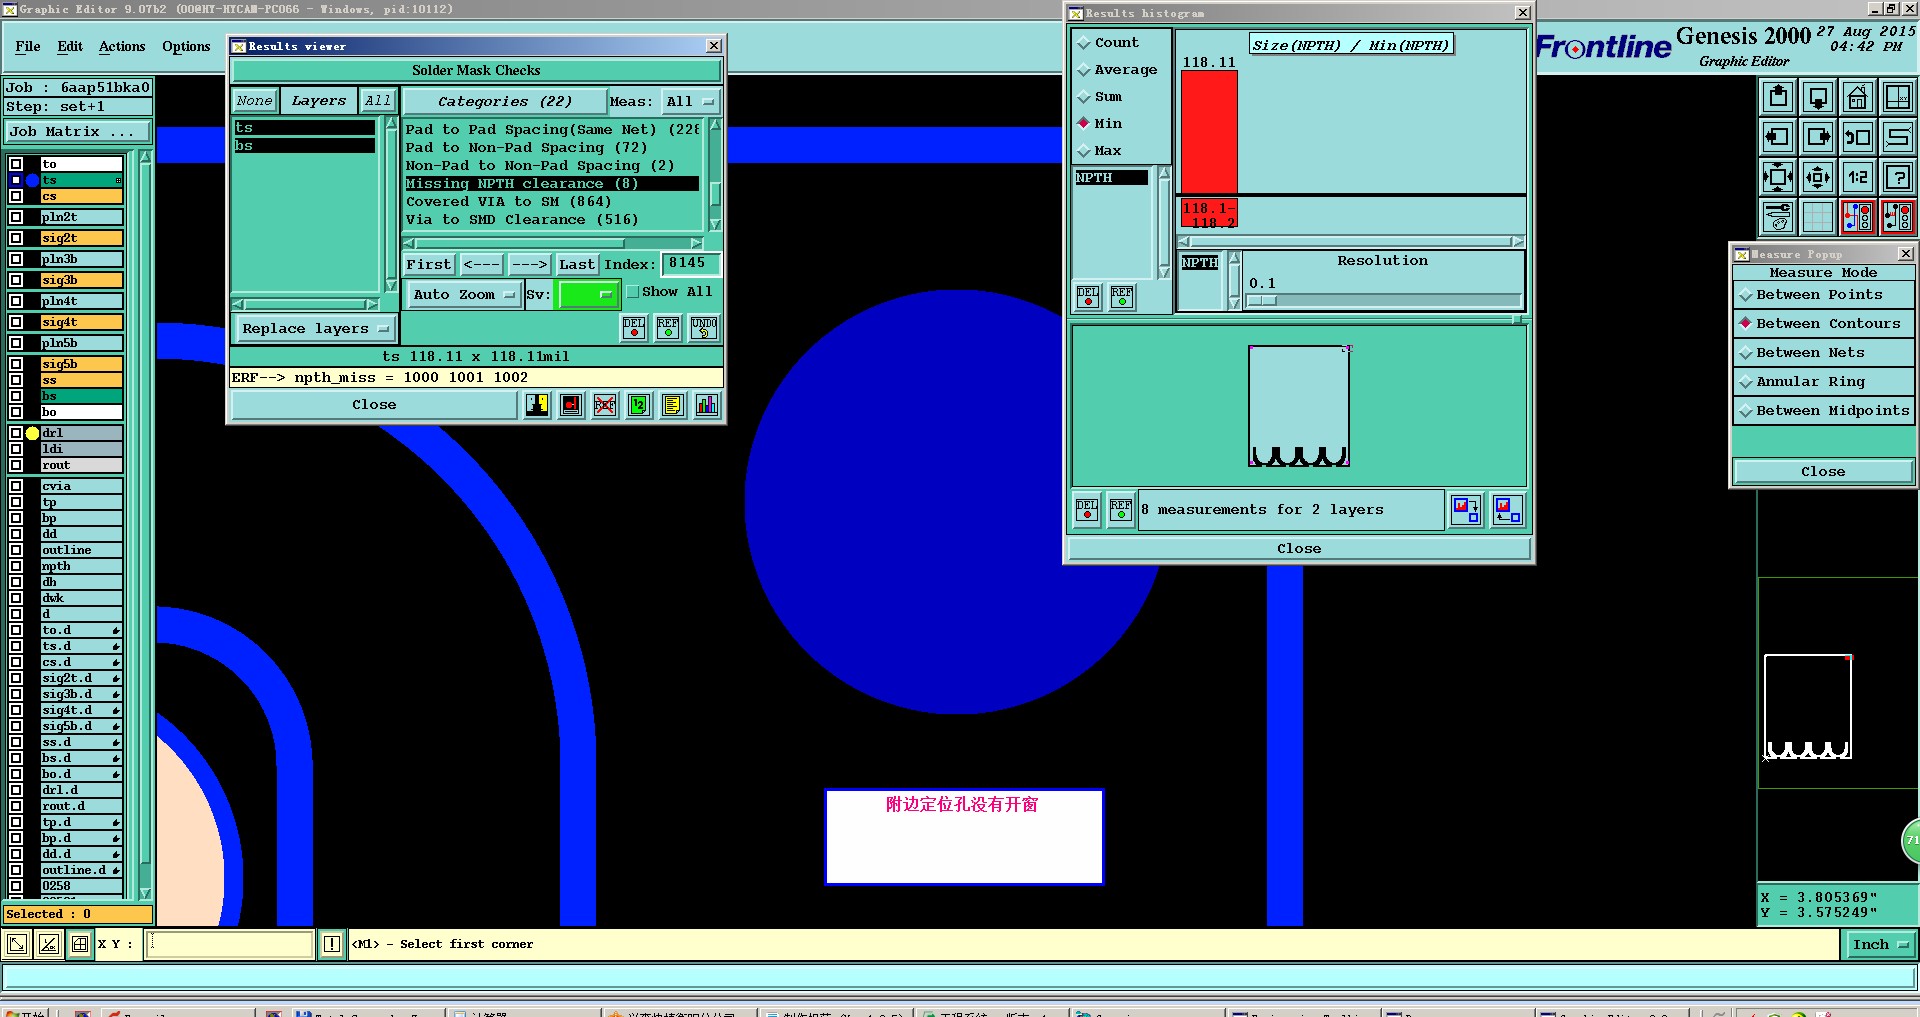The height and width of the screenshot is (1017, 1920).
Task: Click the black nets traffic-light icon
Action: pyautogui.click(x=1897, y=216)
